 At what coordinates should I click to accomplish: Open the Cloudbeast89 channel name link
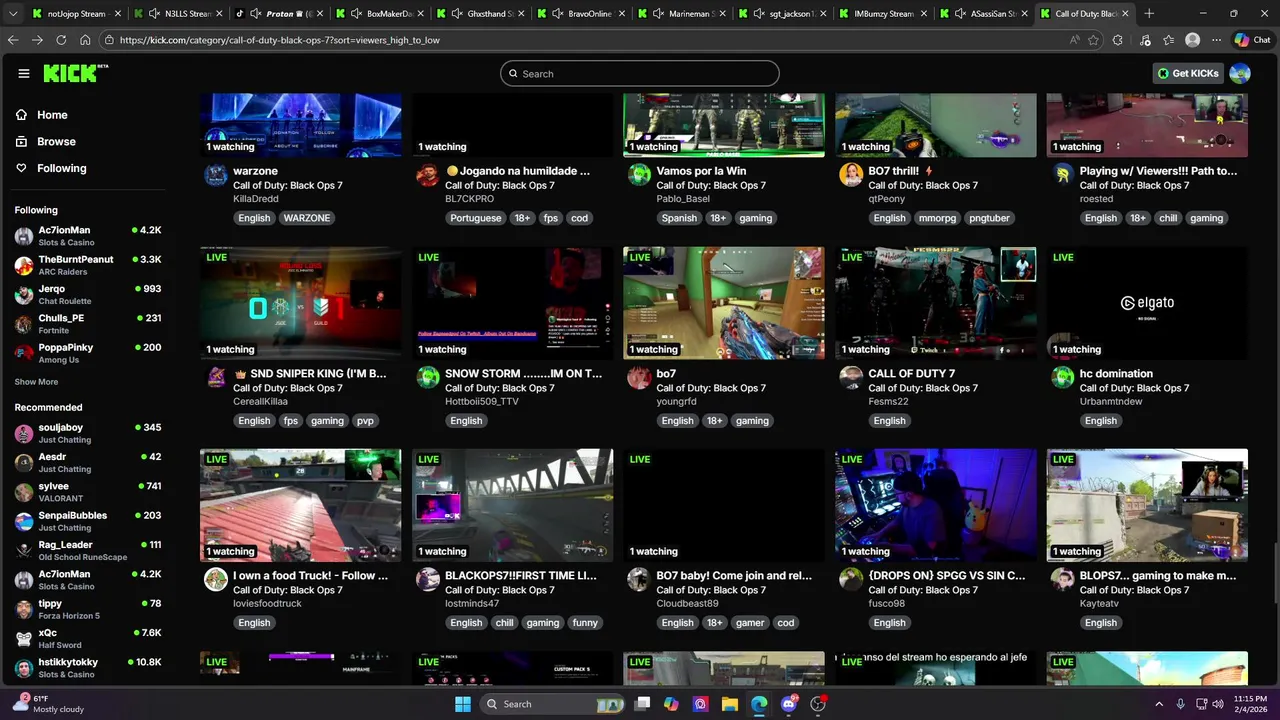(687, 604)
